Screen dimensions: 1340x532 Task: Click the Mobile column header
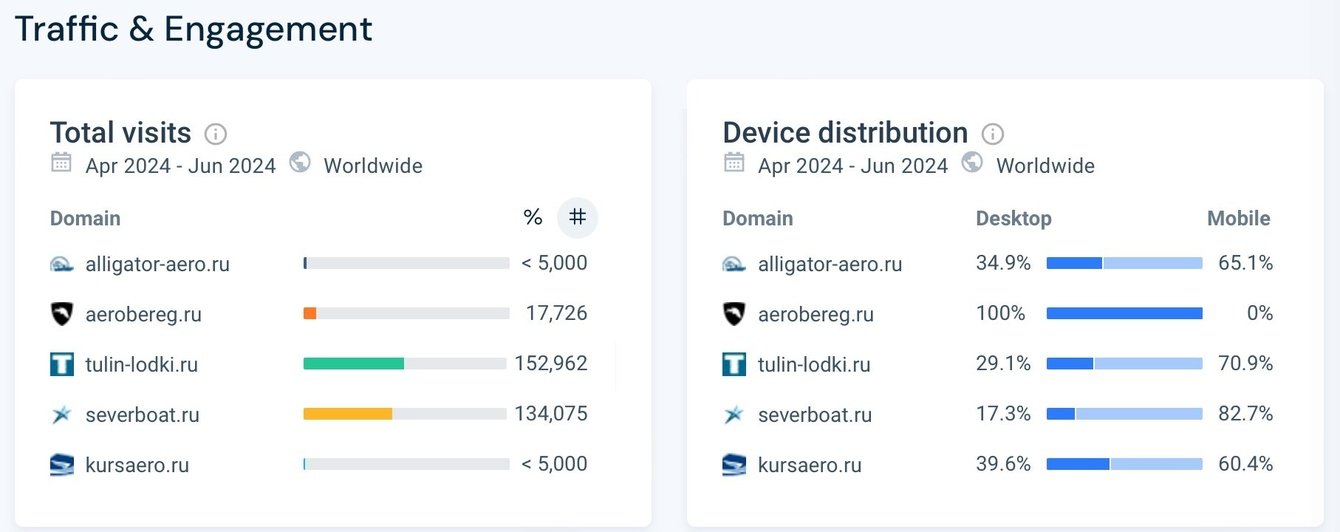click(x=1238, y=218)
